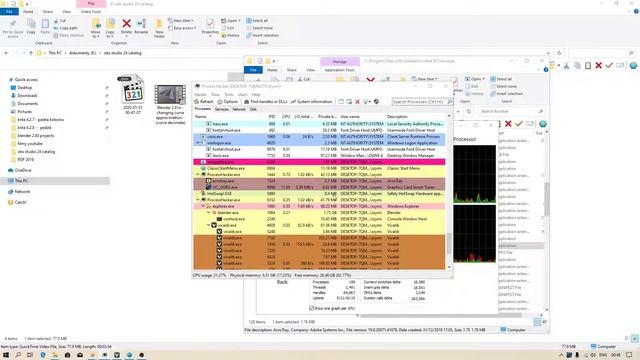The image size is (640, 360).
Task: Click refresh button beside main Explorer address bar
Action: 559,53
